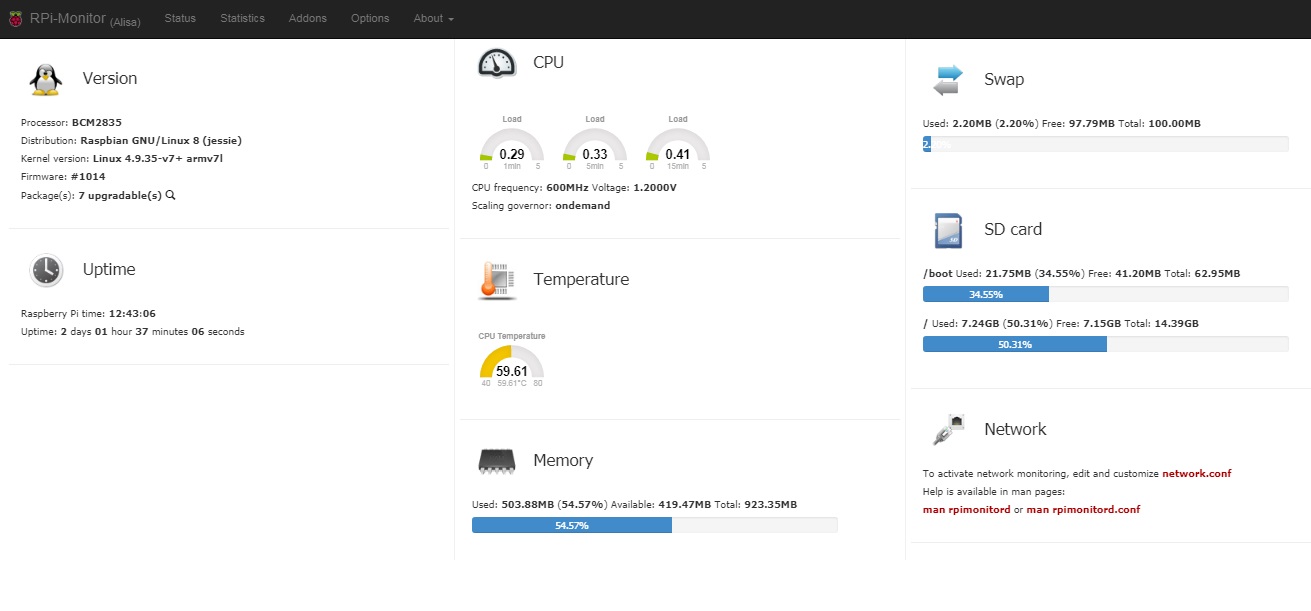
Task: Click the Uptime clock icon
Action: click(x=45, y=270)
